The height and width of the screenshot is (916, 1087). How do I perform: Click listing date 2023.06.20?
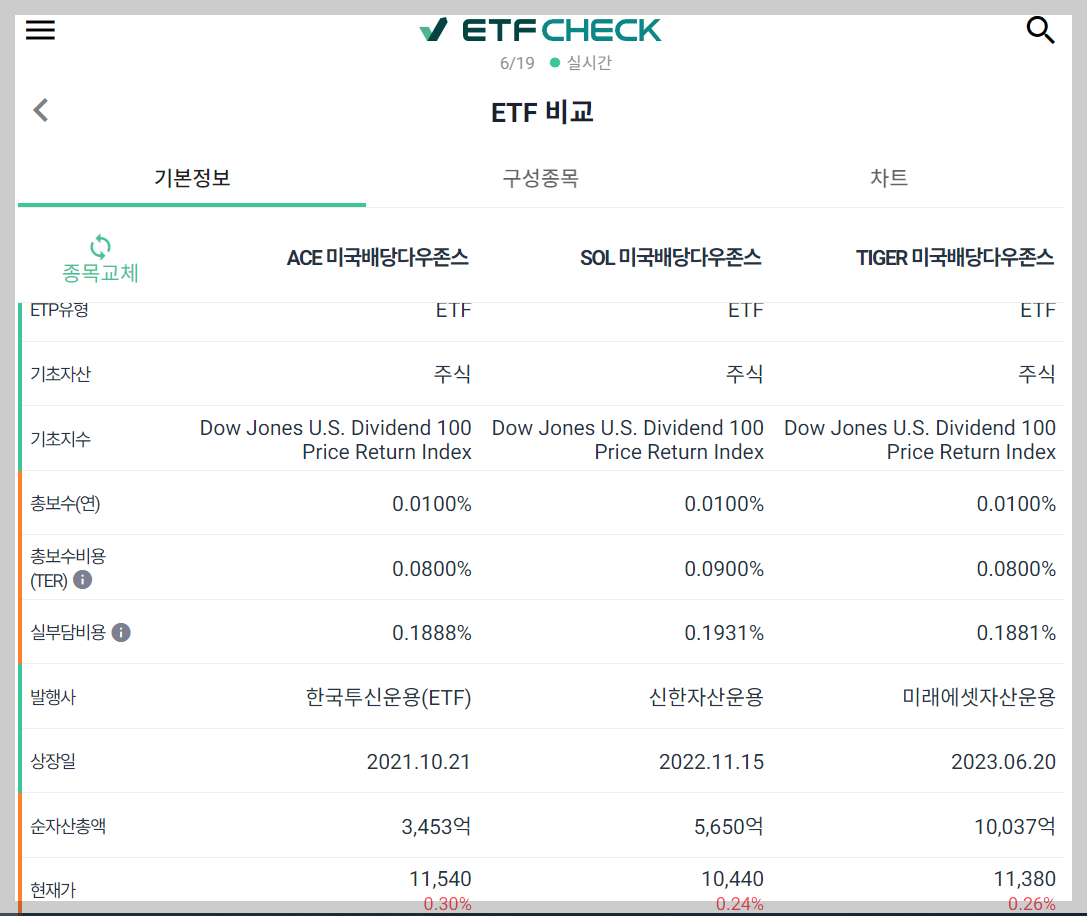click(1003, 762)
